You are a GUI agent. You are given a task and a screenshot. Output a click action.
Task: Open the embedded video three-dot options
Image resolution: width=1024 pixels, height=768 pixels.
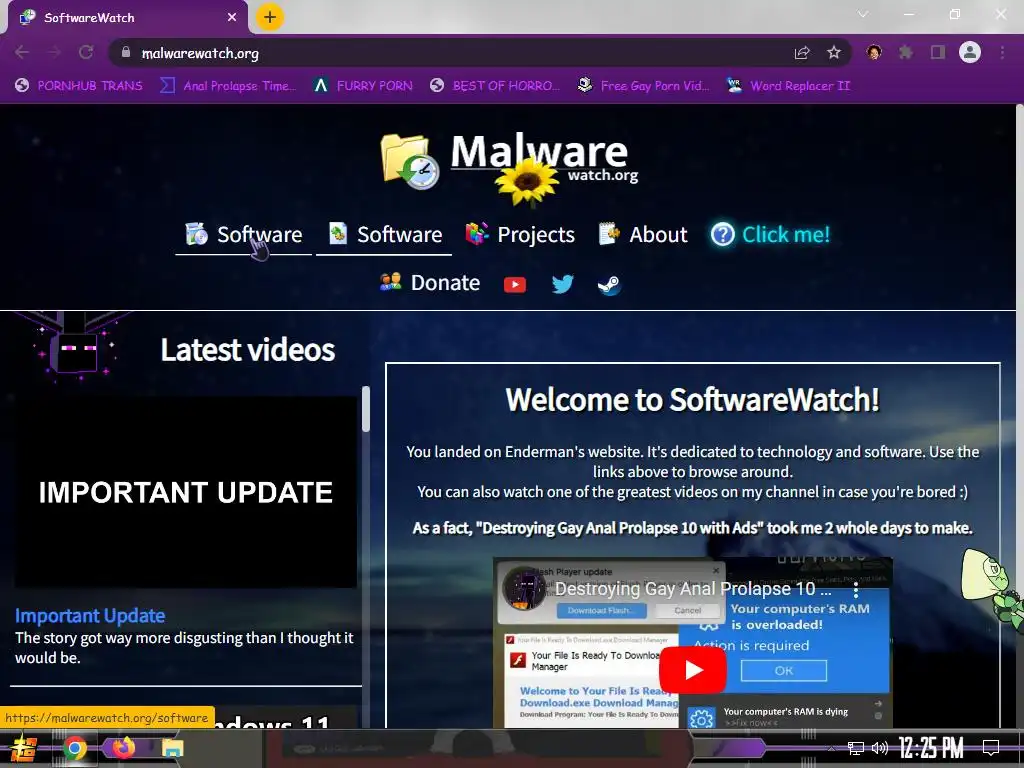pos(856,590)
